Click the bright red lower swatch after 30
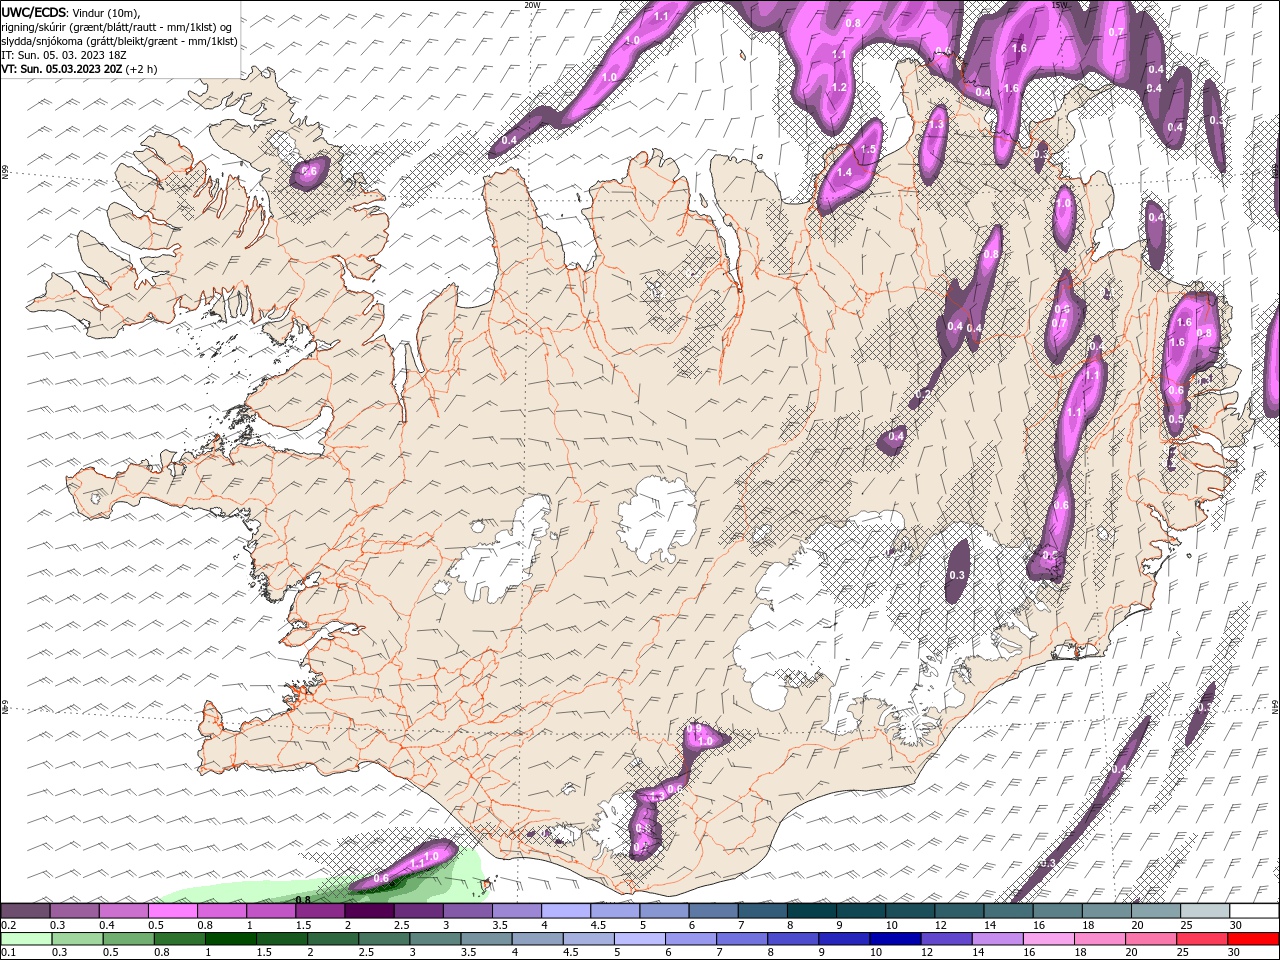This screenshot has height=960, width=1280. point(1254,938)
